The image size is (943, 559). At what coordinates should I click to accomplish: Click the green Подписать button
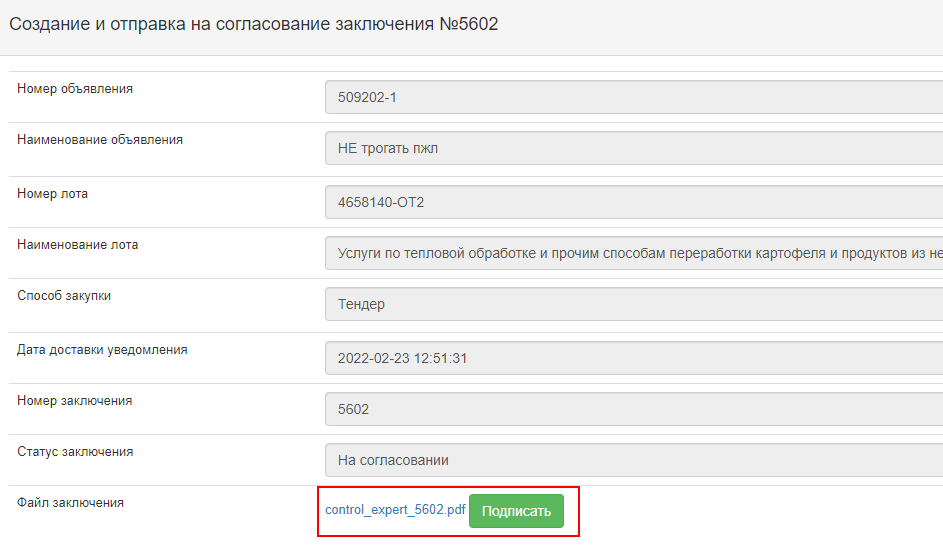(x=516, y=511)
